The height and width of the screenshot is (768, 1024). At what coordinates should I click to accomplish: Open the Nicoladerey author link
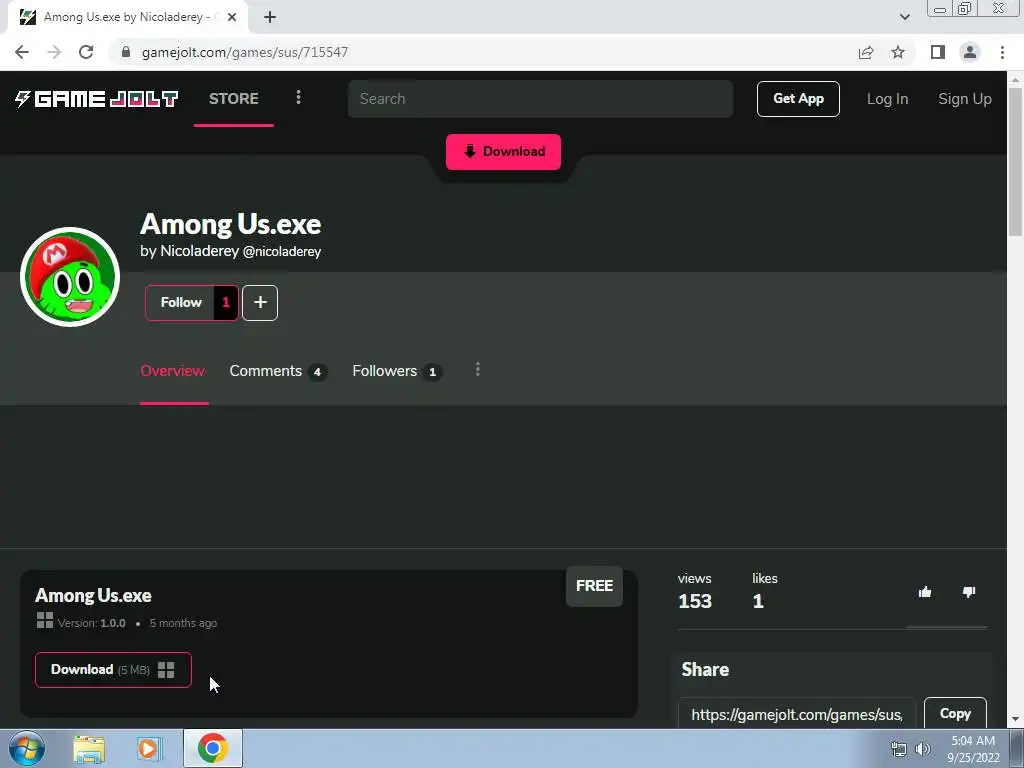coord(199,251)
